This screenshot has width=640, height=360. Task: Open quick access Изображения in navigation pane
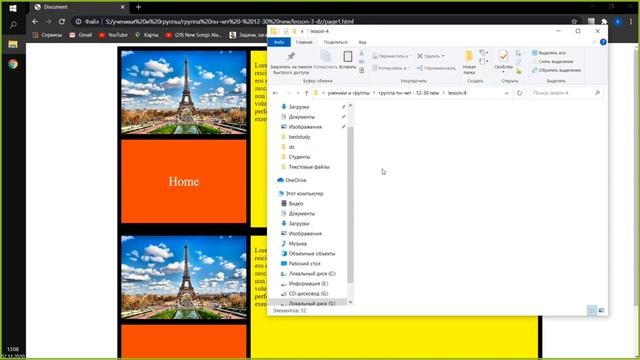click(x=305, y=127)
